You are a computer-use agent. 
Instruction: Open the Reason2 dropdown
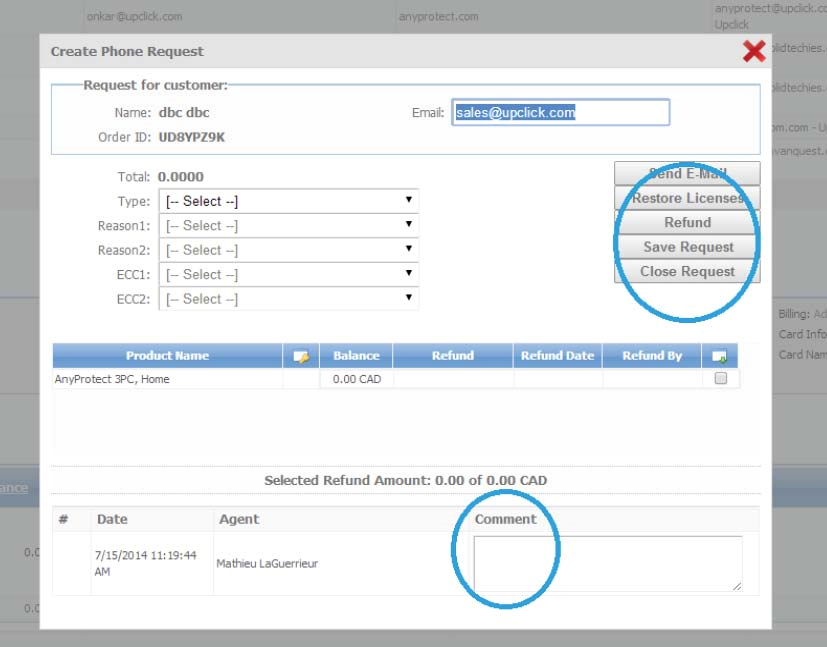point(288,249)
